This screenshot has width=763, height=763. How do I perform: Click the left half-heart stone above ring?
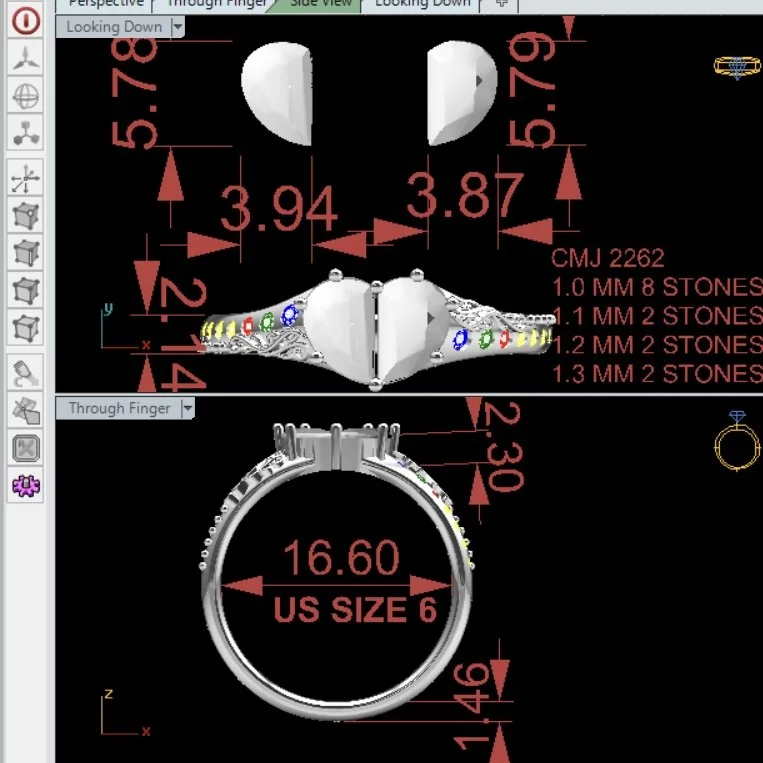[277, 93]
